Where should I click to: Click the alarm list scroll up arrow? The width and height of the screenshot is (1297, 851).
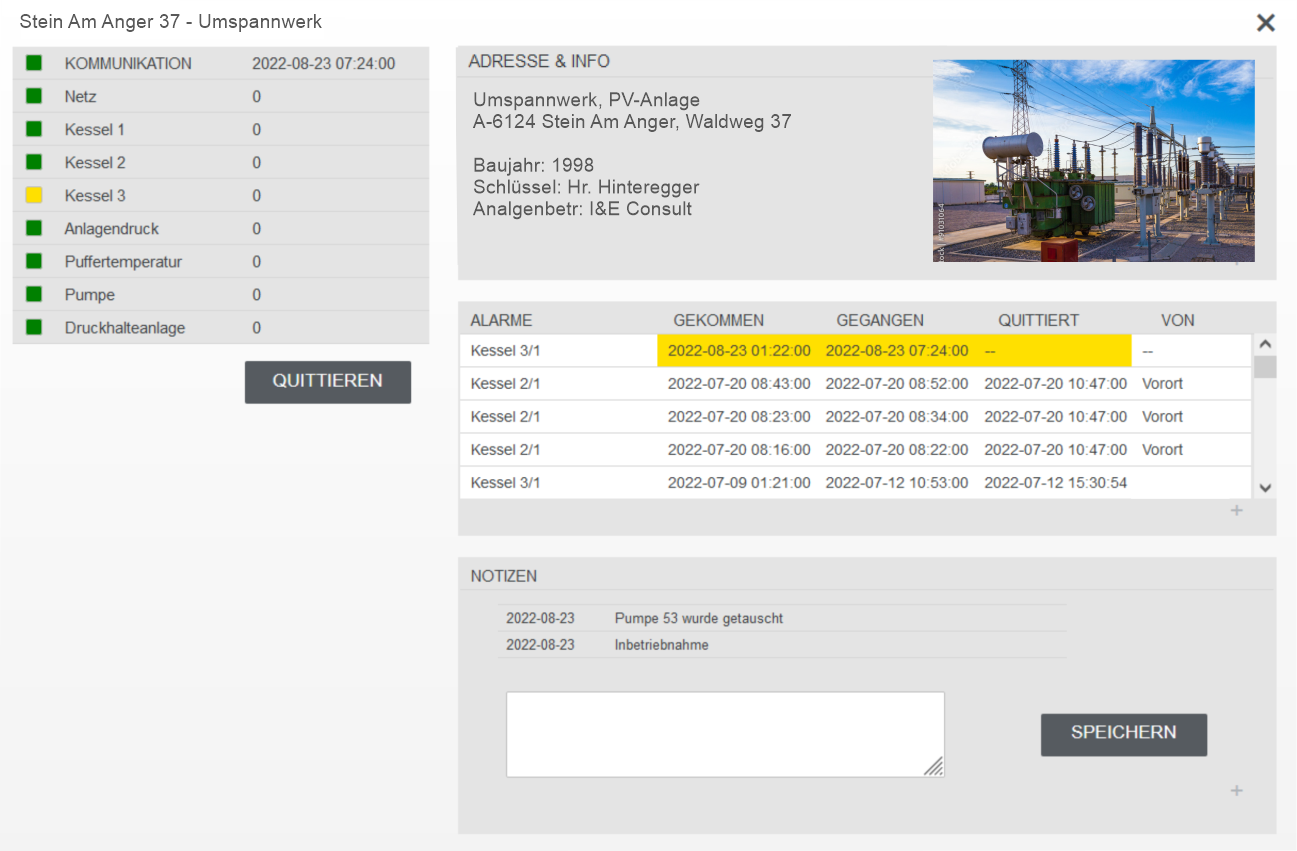(1265, 344)
